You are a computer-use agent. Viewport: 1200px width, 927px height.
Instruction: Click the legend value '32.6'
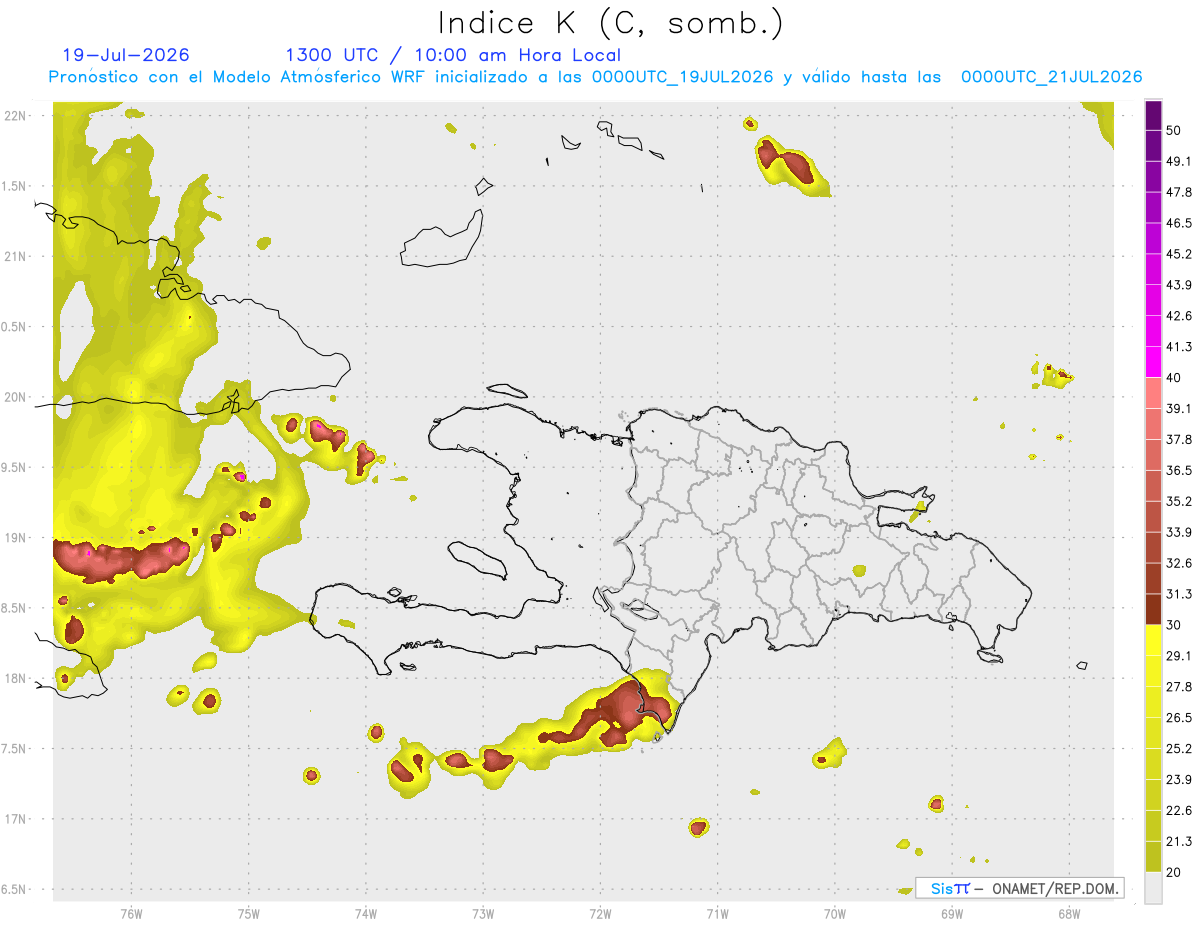(x=1179, y=563)
